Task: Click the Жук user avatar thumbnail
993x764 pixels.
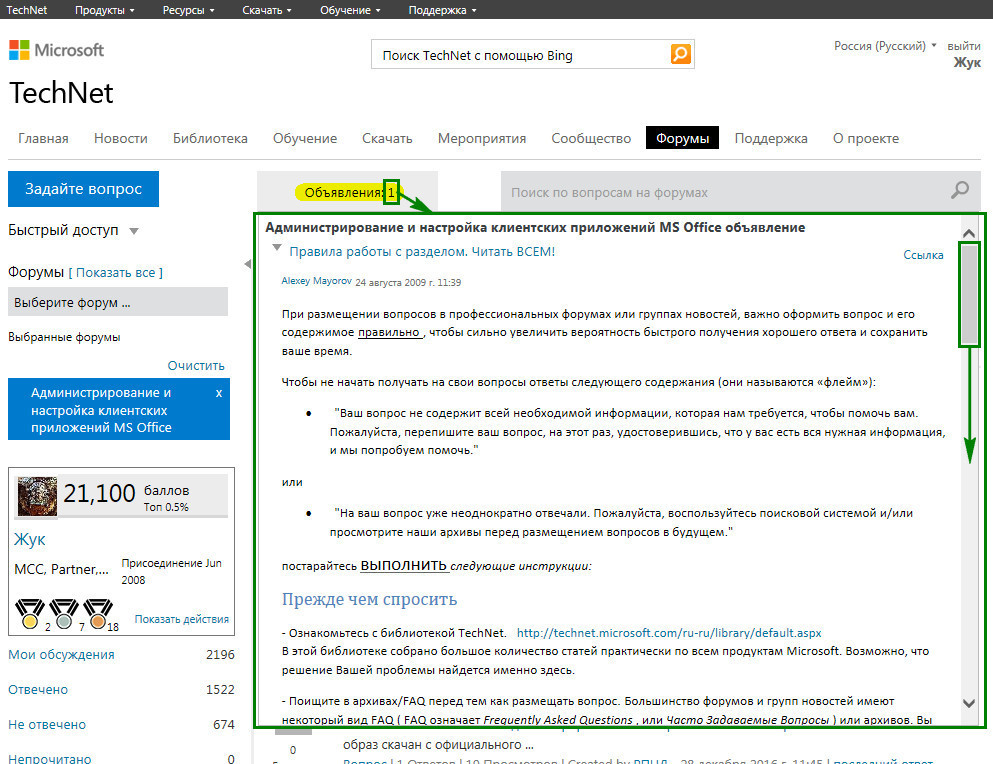Action: (37, 496)
